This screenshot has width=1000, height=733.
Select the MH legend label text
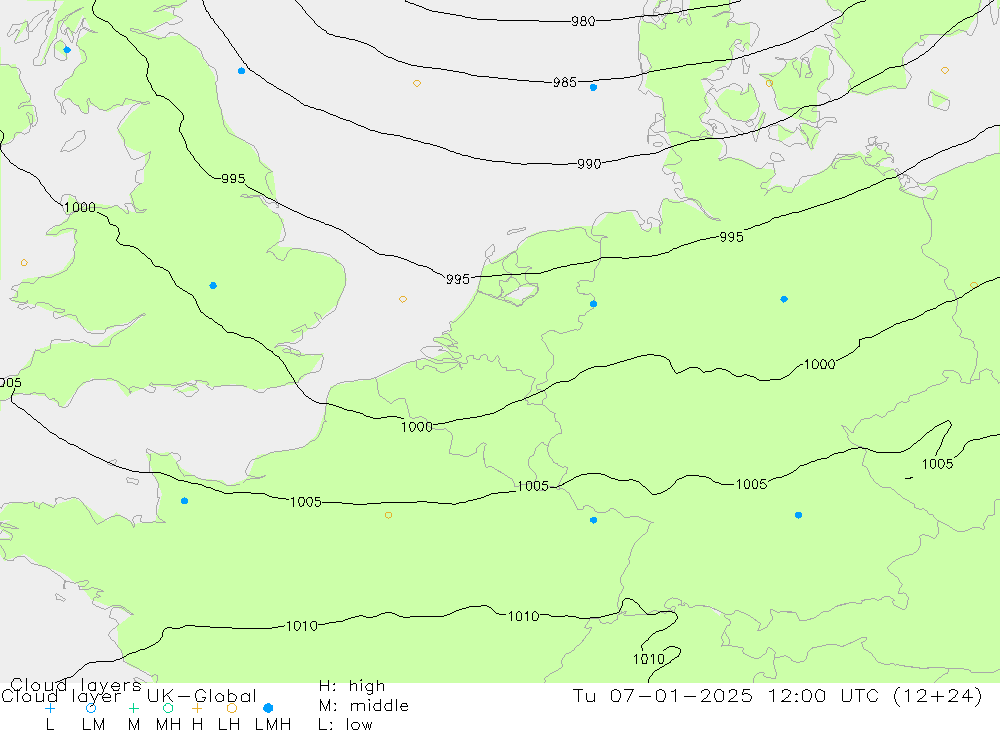point(168,725)
